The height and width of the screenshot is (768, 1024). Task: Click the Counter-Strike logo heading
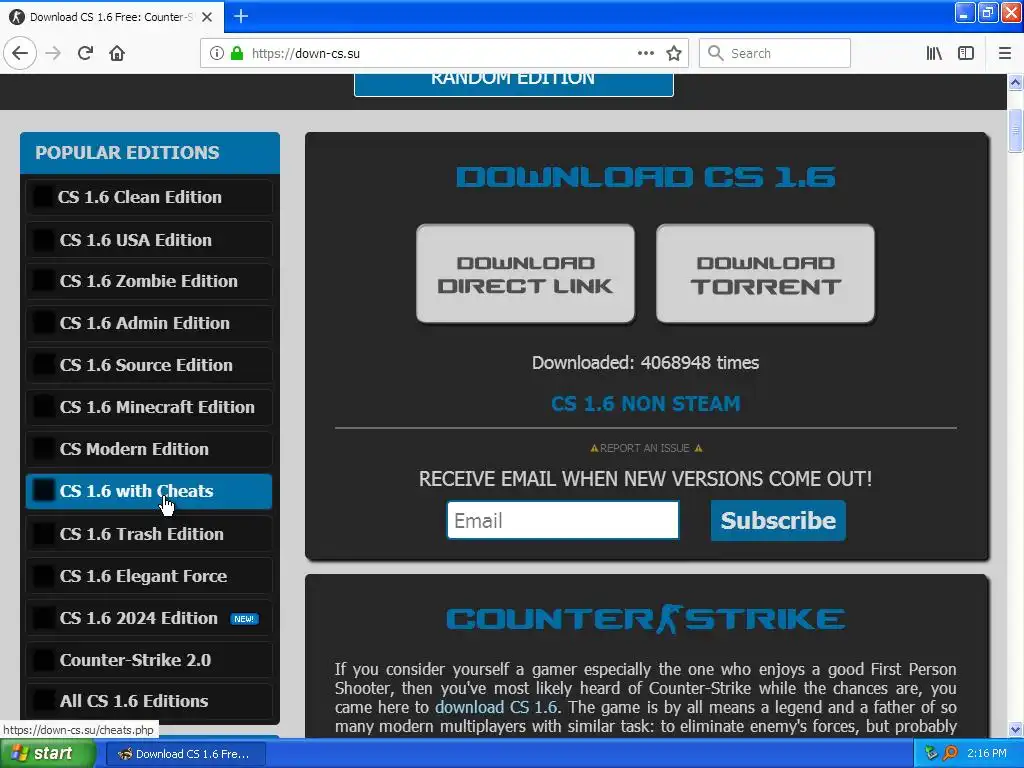click(645, 618)
